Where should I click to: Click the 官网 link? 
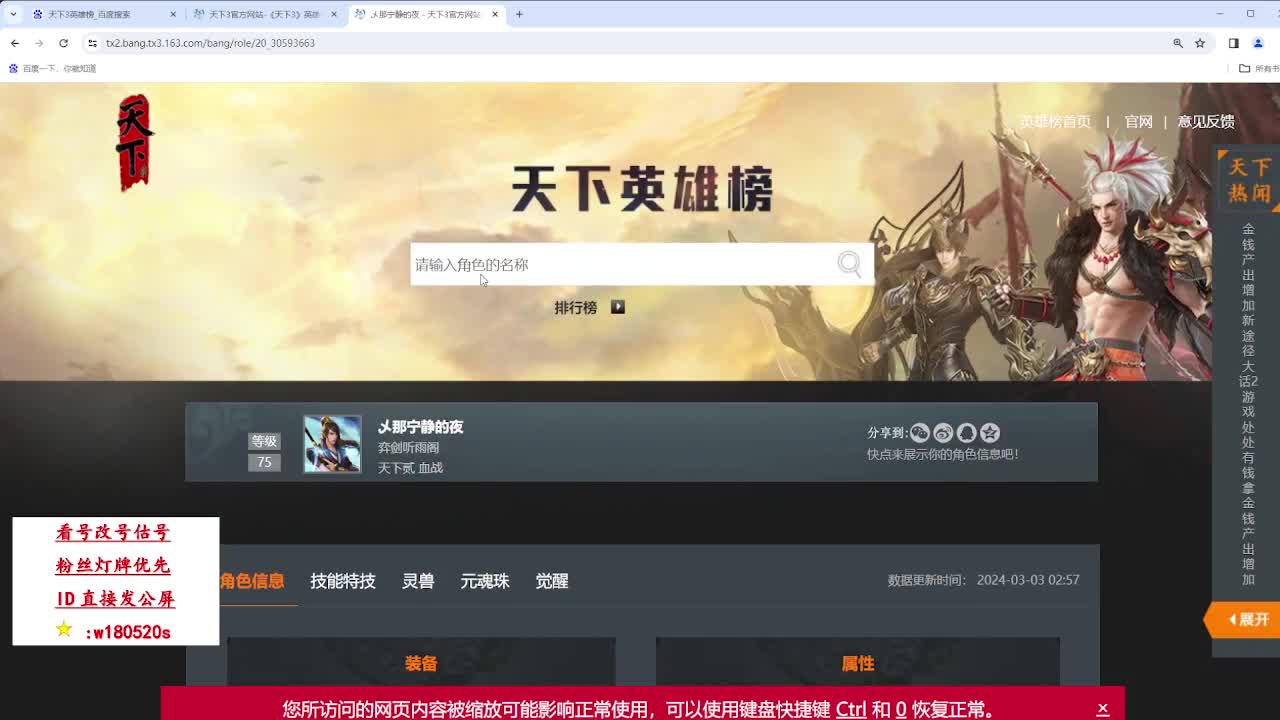[1138, 121]
